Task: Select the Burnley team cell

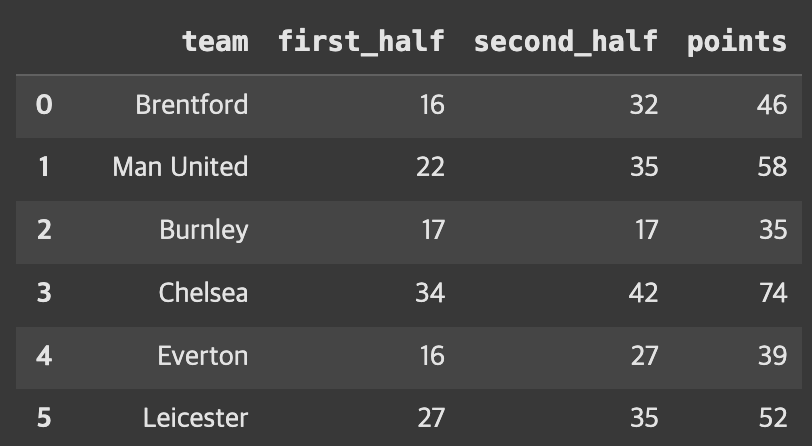Action: [204, 230]
